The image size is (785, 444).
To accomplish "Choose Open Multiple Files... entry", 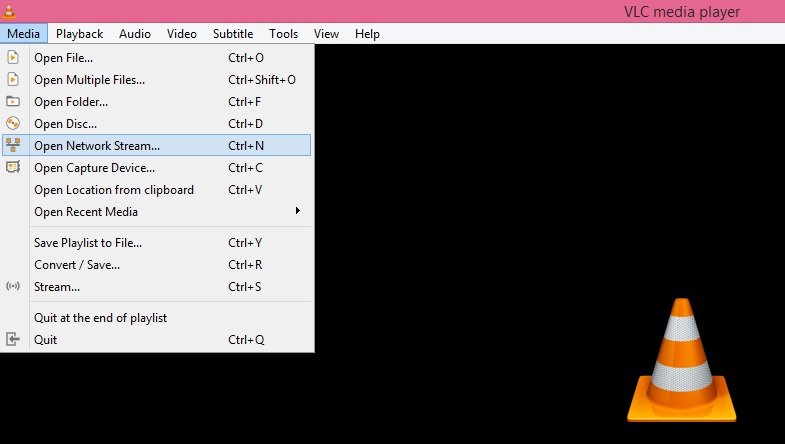I will click(157, 80).
